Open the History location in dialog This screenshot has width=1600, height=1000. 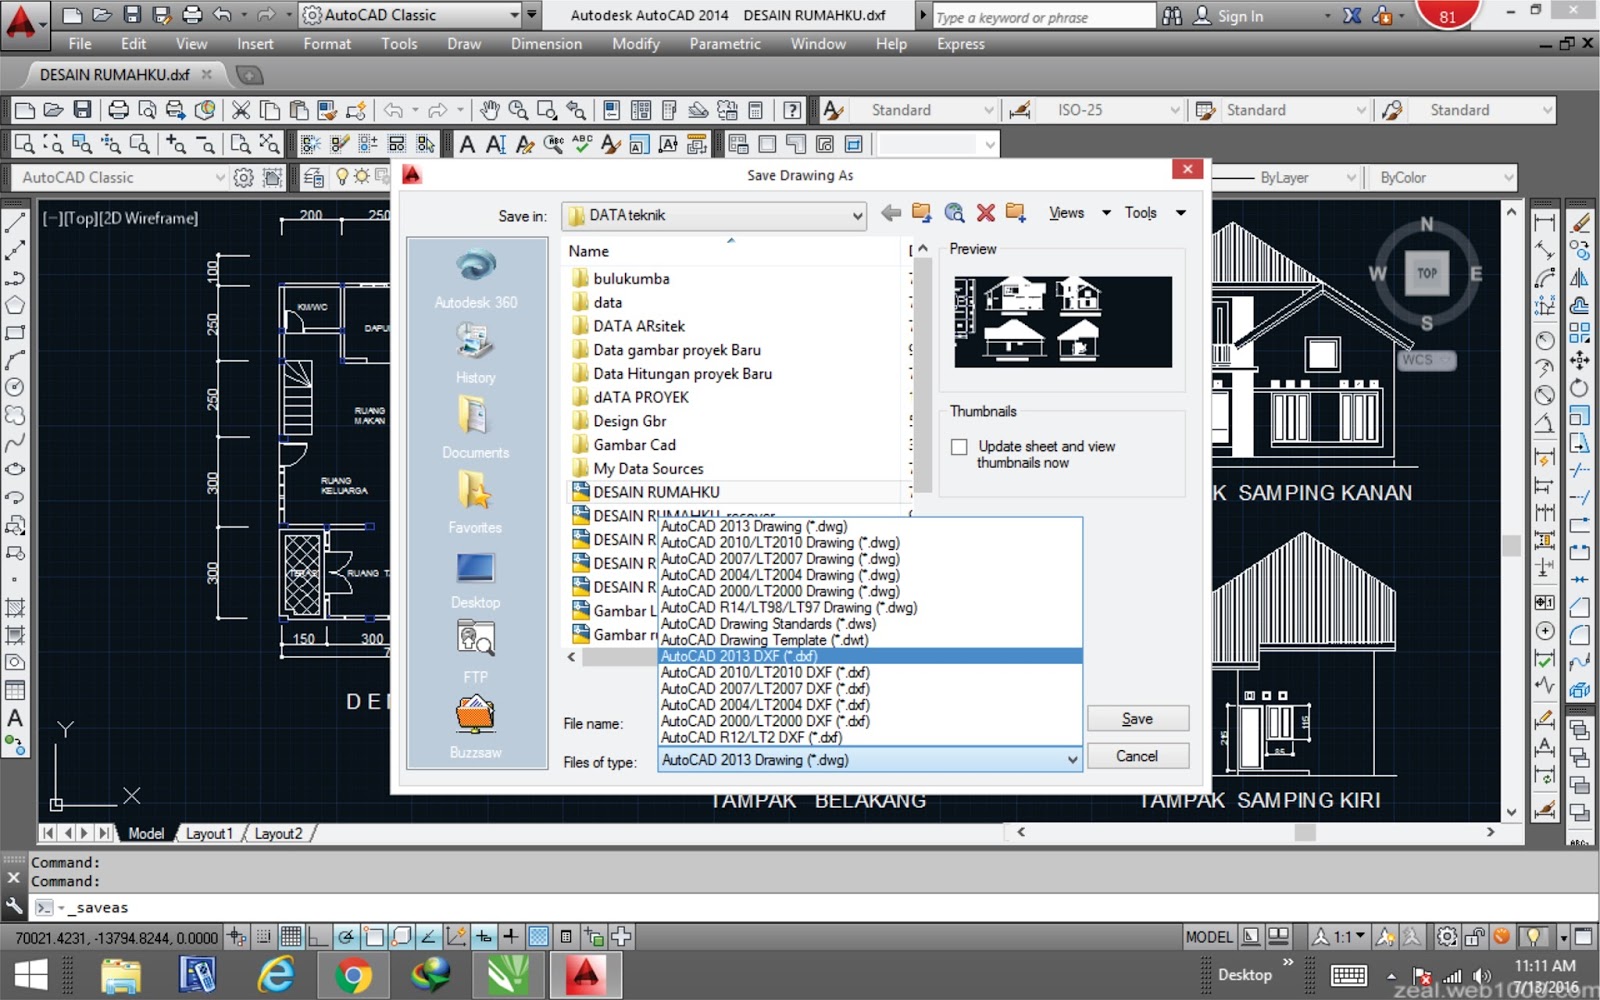[476, 354]
